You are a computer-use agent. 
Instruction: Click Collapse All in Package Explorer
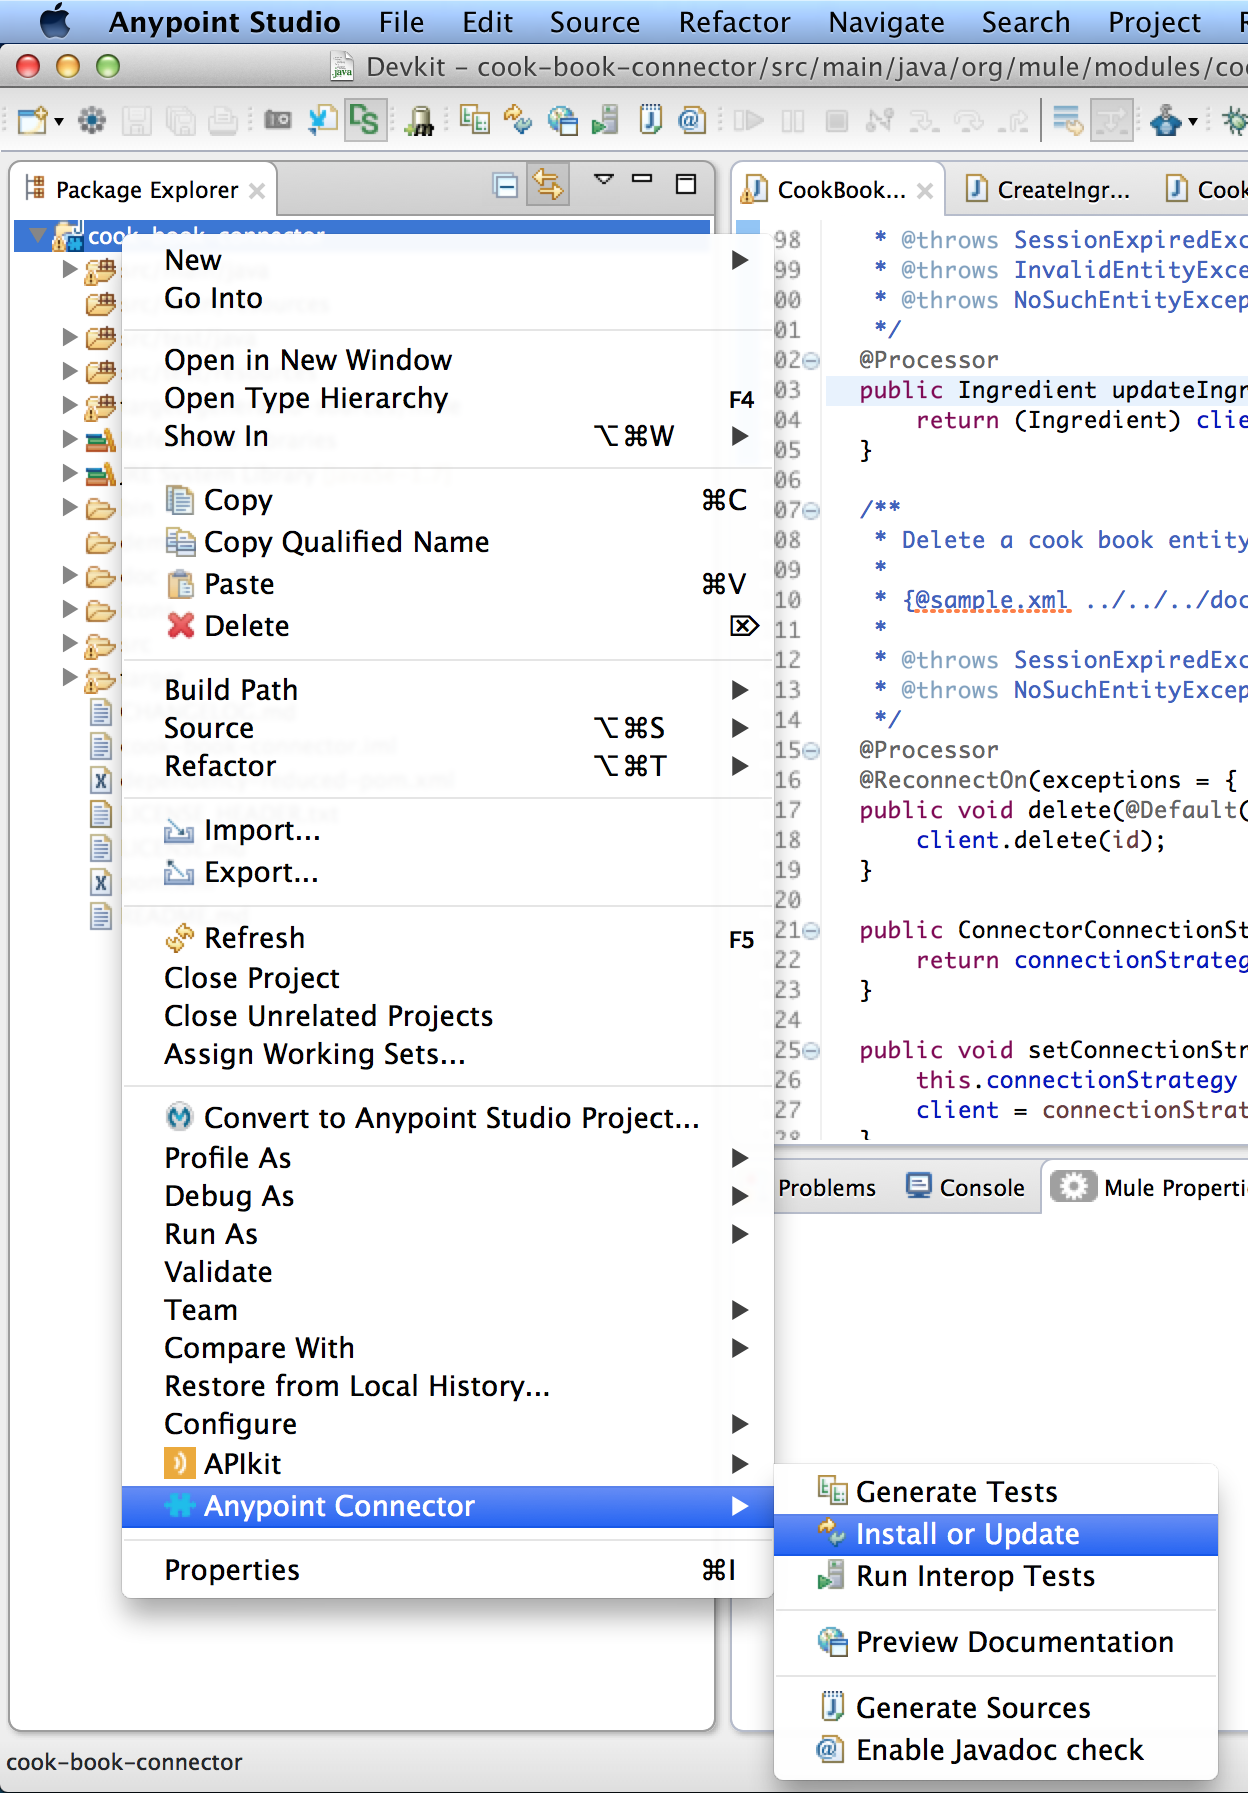click(506, 185)
